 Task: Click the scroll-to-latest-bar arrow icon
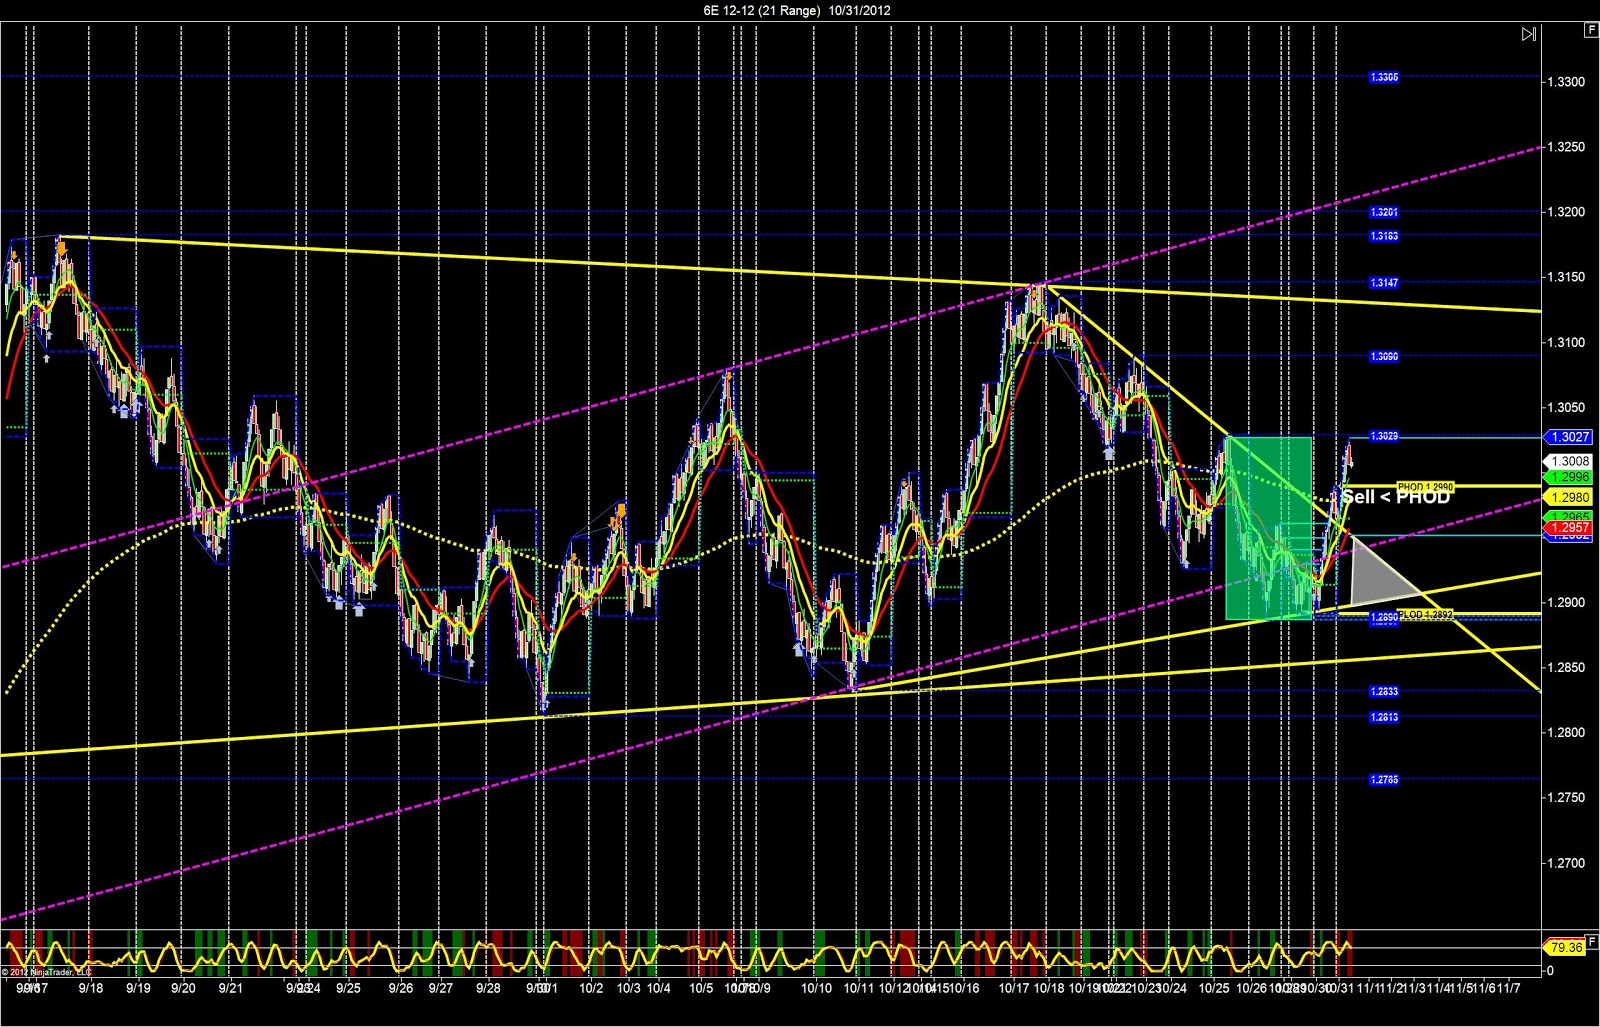coord(1529,34)
